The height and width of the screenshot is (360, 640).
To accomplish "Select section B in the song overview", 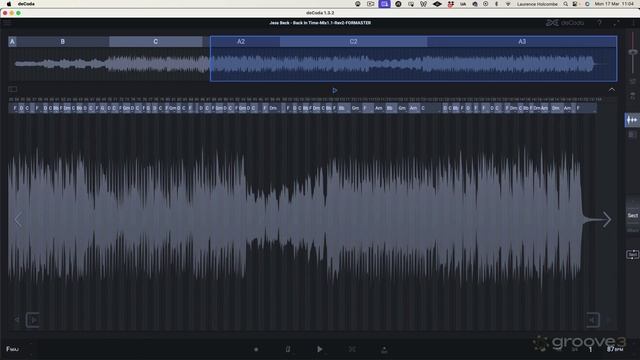I will point(62,42).
